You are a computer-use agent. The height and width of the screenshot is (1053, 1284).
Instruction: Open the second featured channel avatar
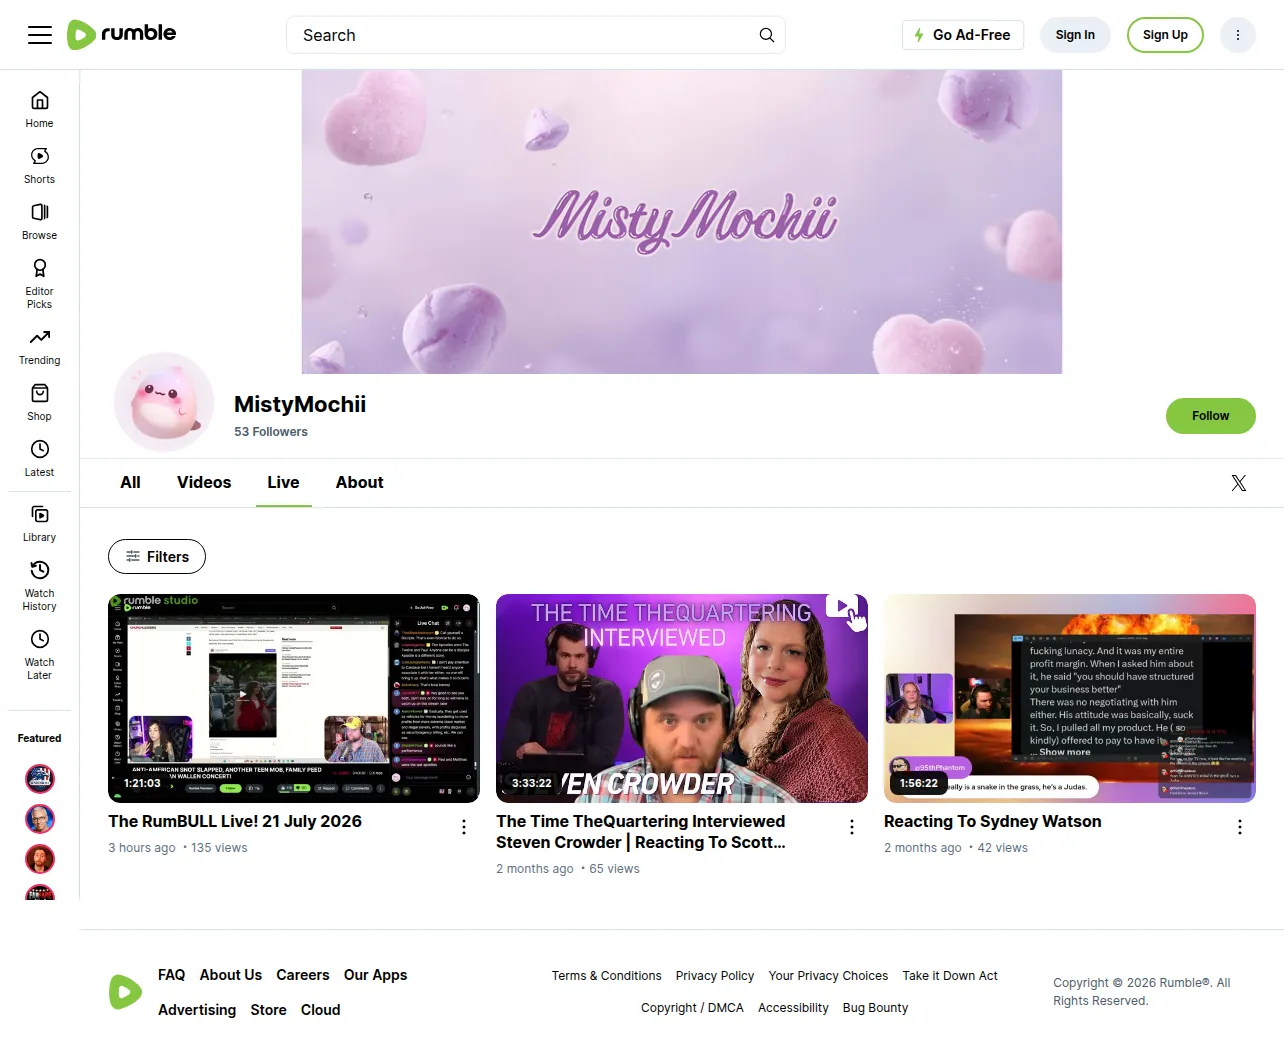[40, 819]
